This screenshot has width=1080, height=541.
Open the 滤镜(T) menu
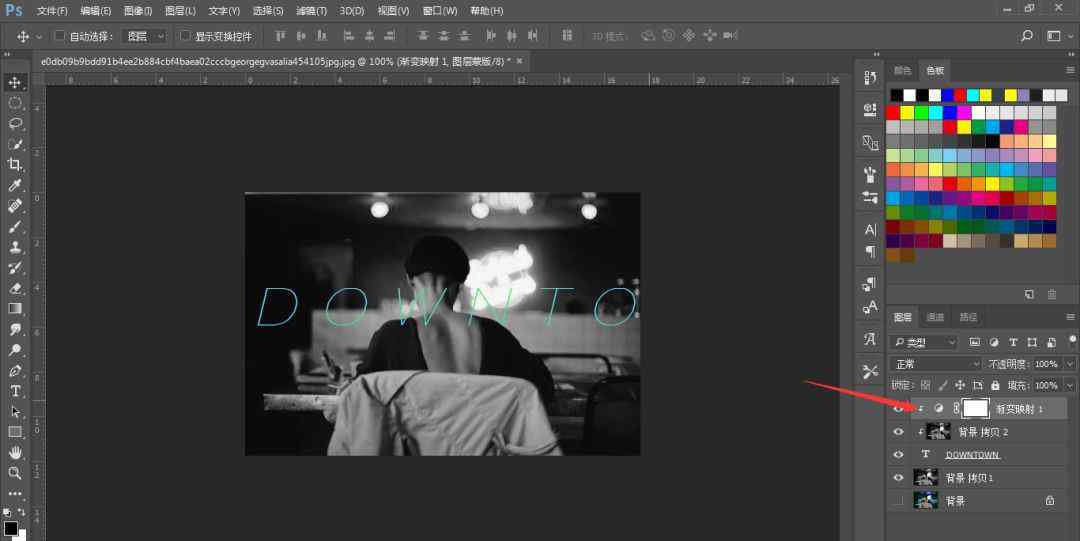(x=311, y=11)
